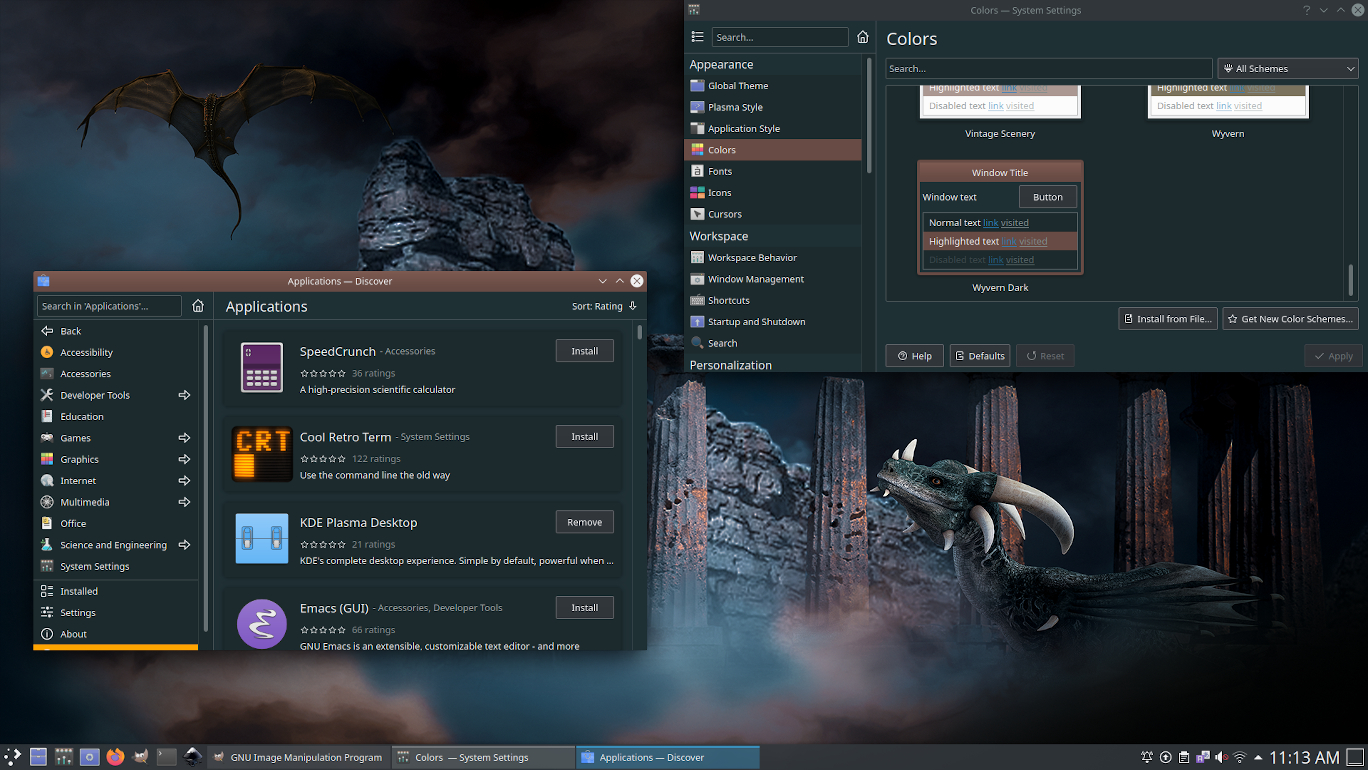Go Back in Discover sidebar
This screenshot has width=1368, height=770.
click(x=118, y=331)
